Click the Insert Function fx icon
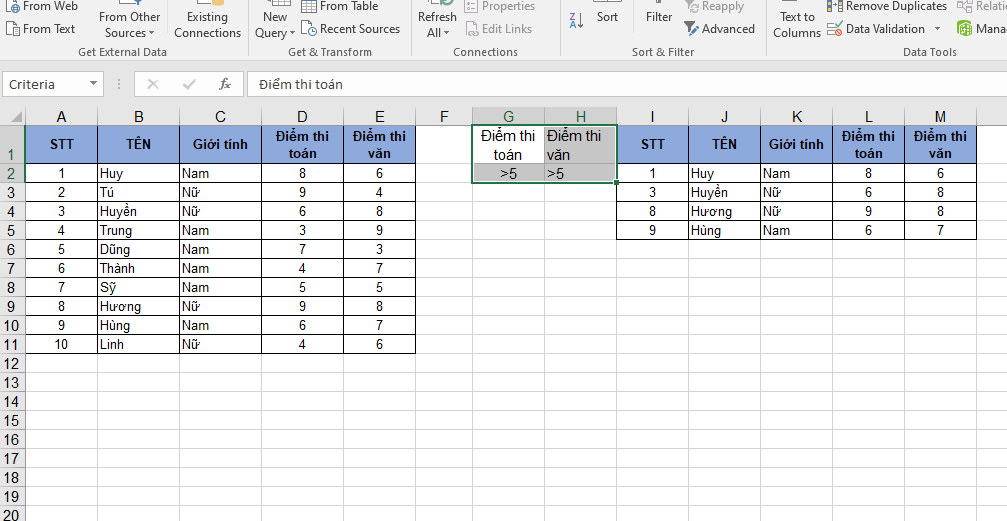The width and height of the screenshot is (1007, 521). click(225, 84)
